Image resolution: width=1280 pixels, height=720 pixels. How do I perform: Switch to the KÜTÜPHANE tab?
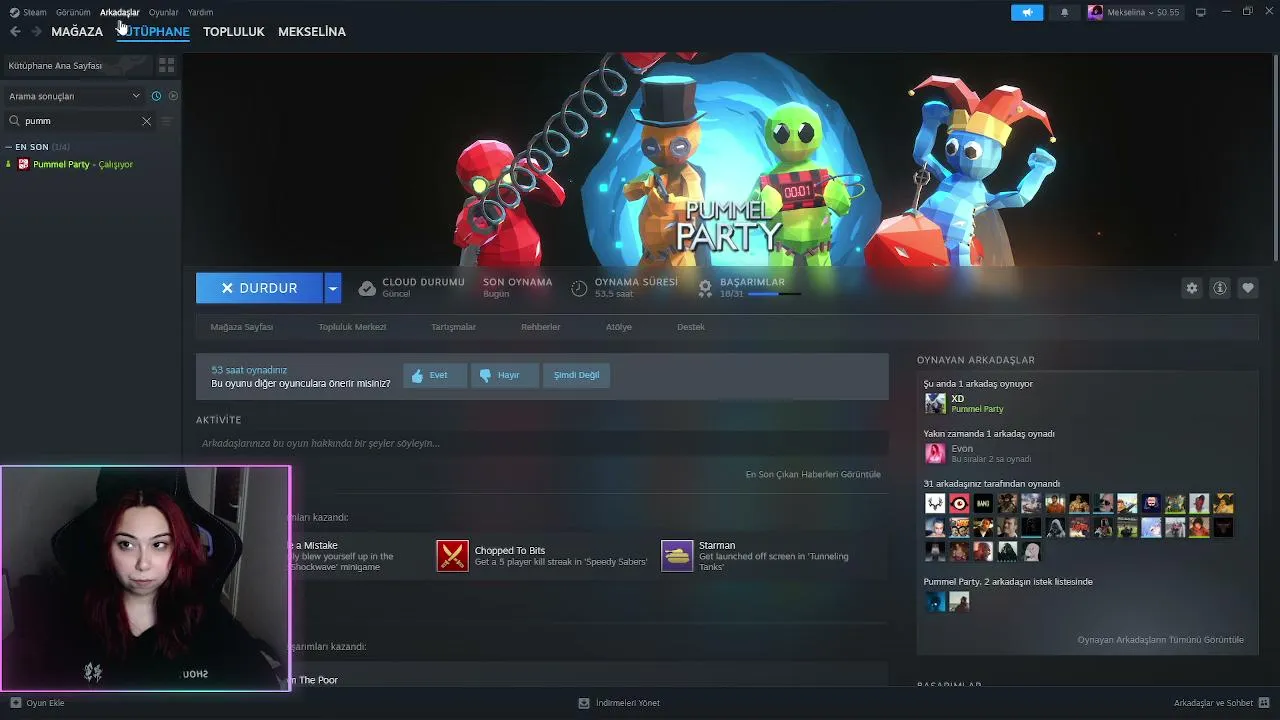point(153,32)
